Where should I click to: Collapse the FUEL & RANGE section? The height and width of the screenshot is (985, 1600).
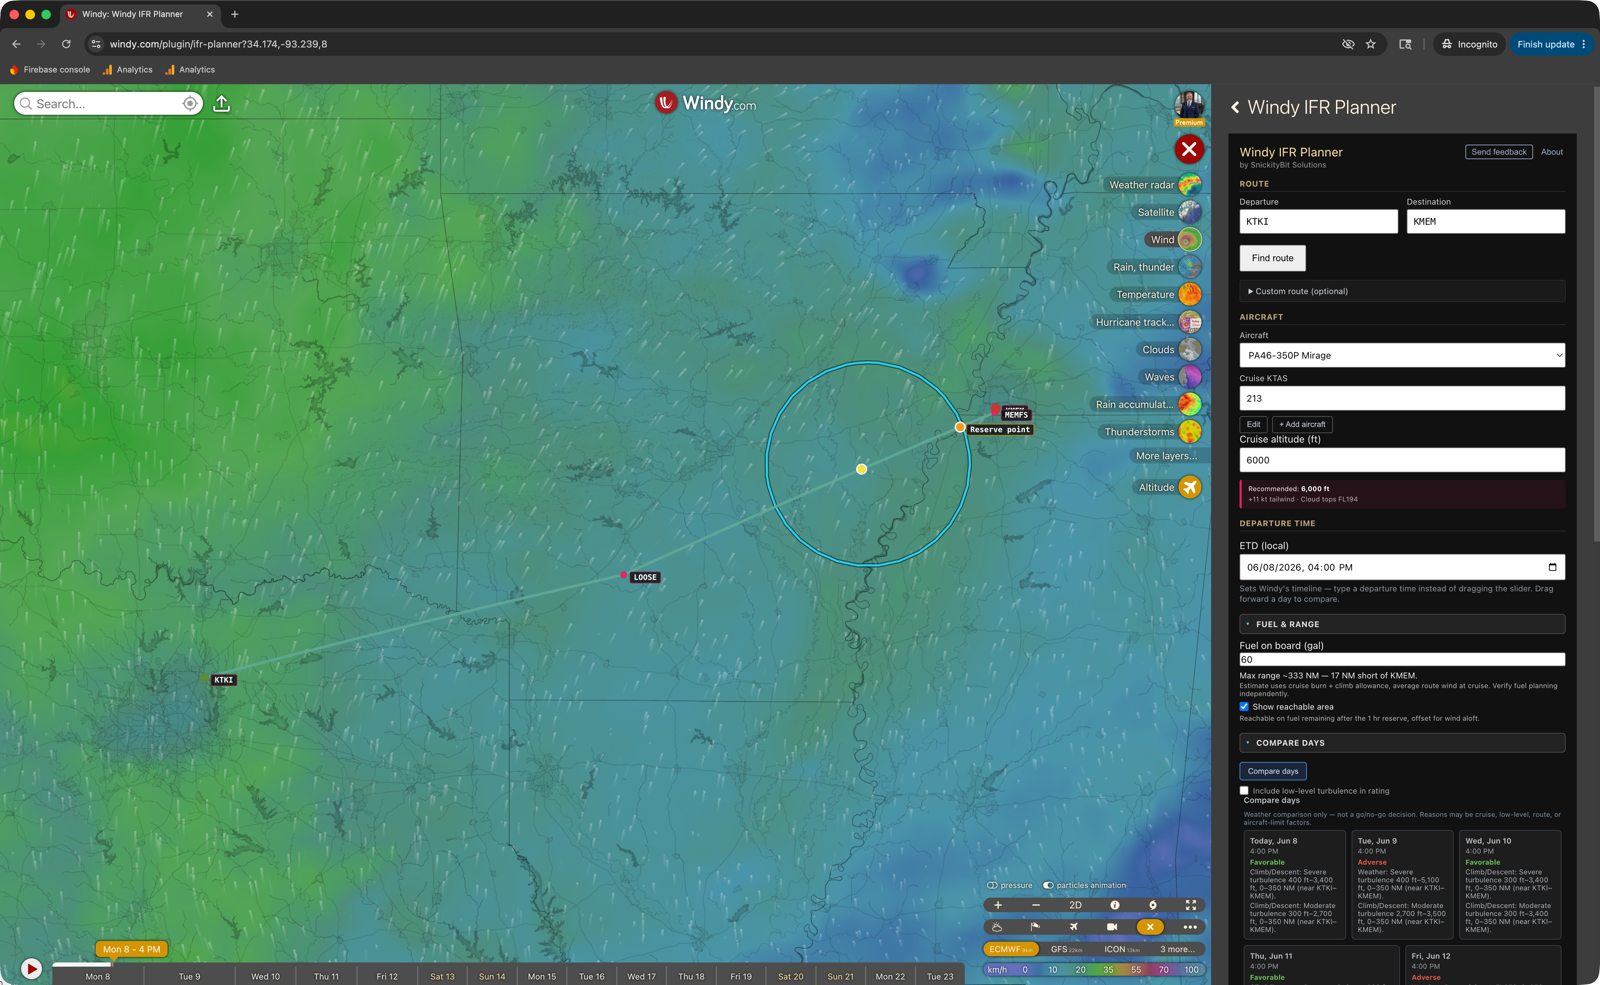(1402, 624)
